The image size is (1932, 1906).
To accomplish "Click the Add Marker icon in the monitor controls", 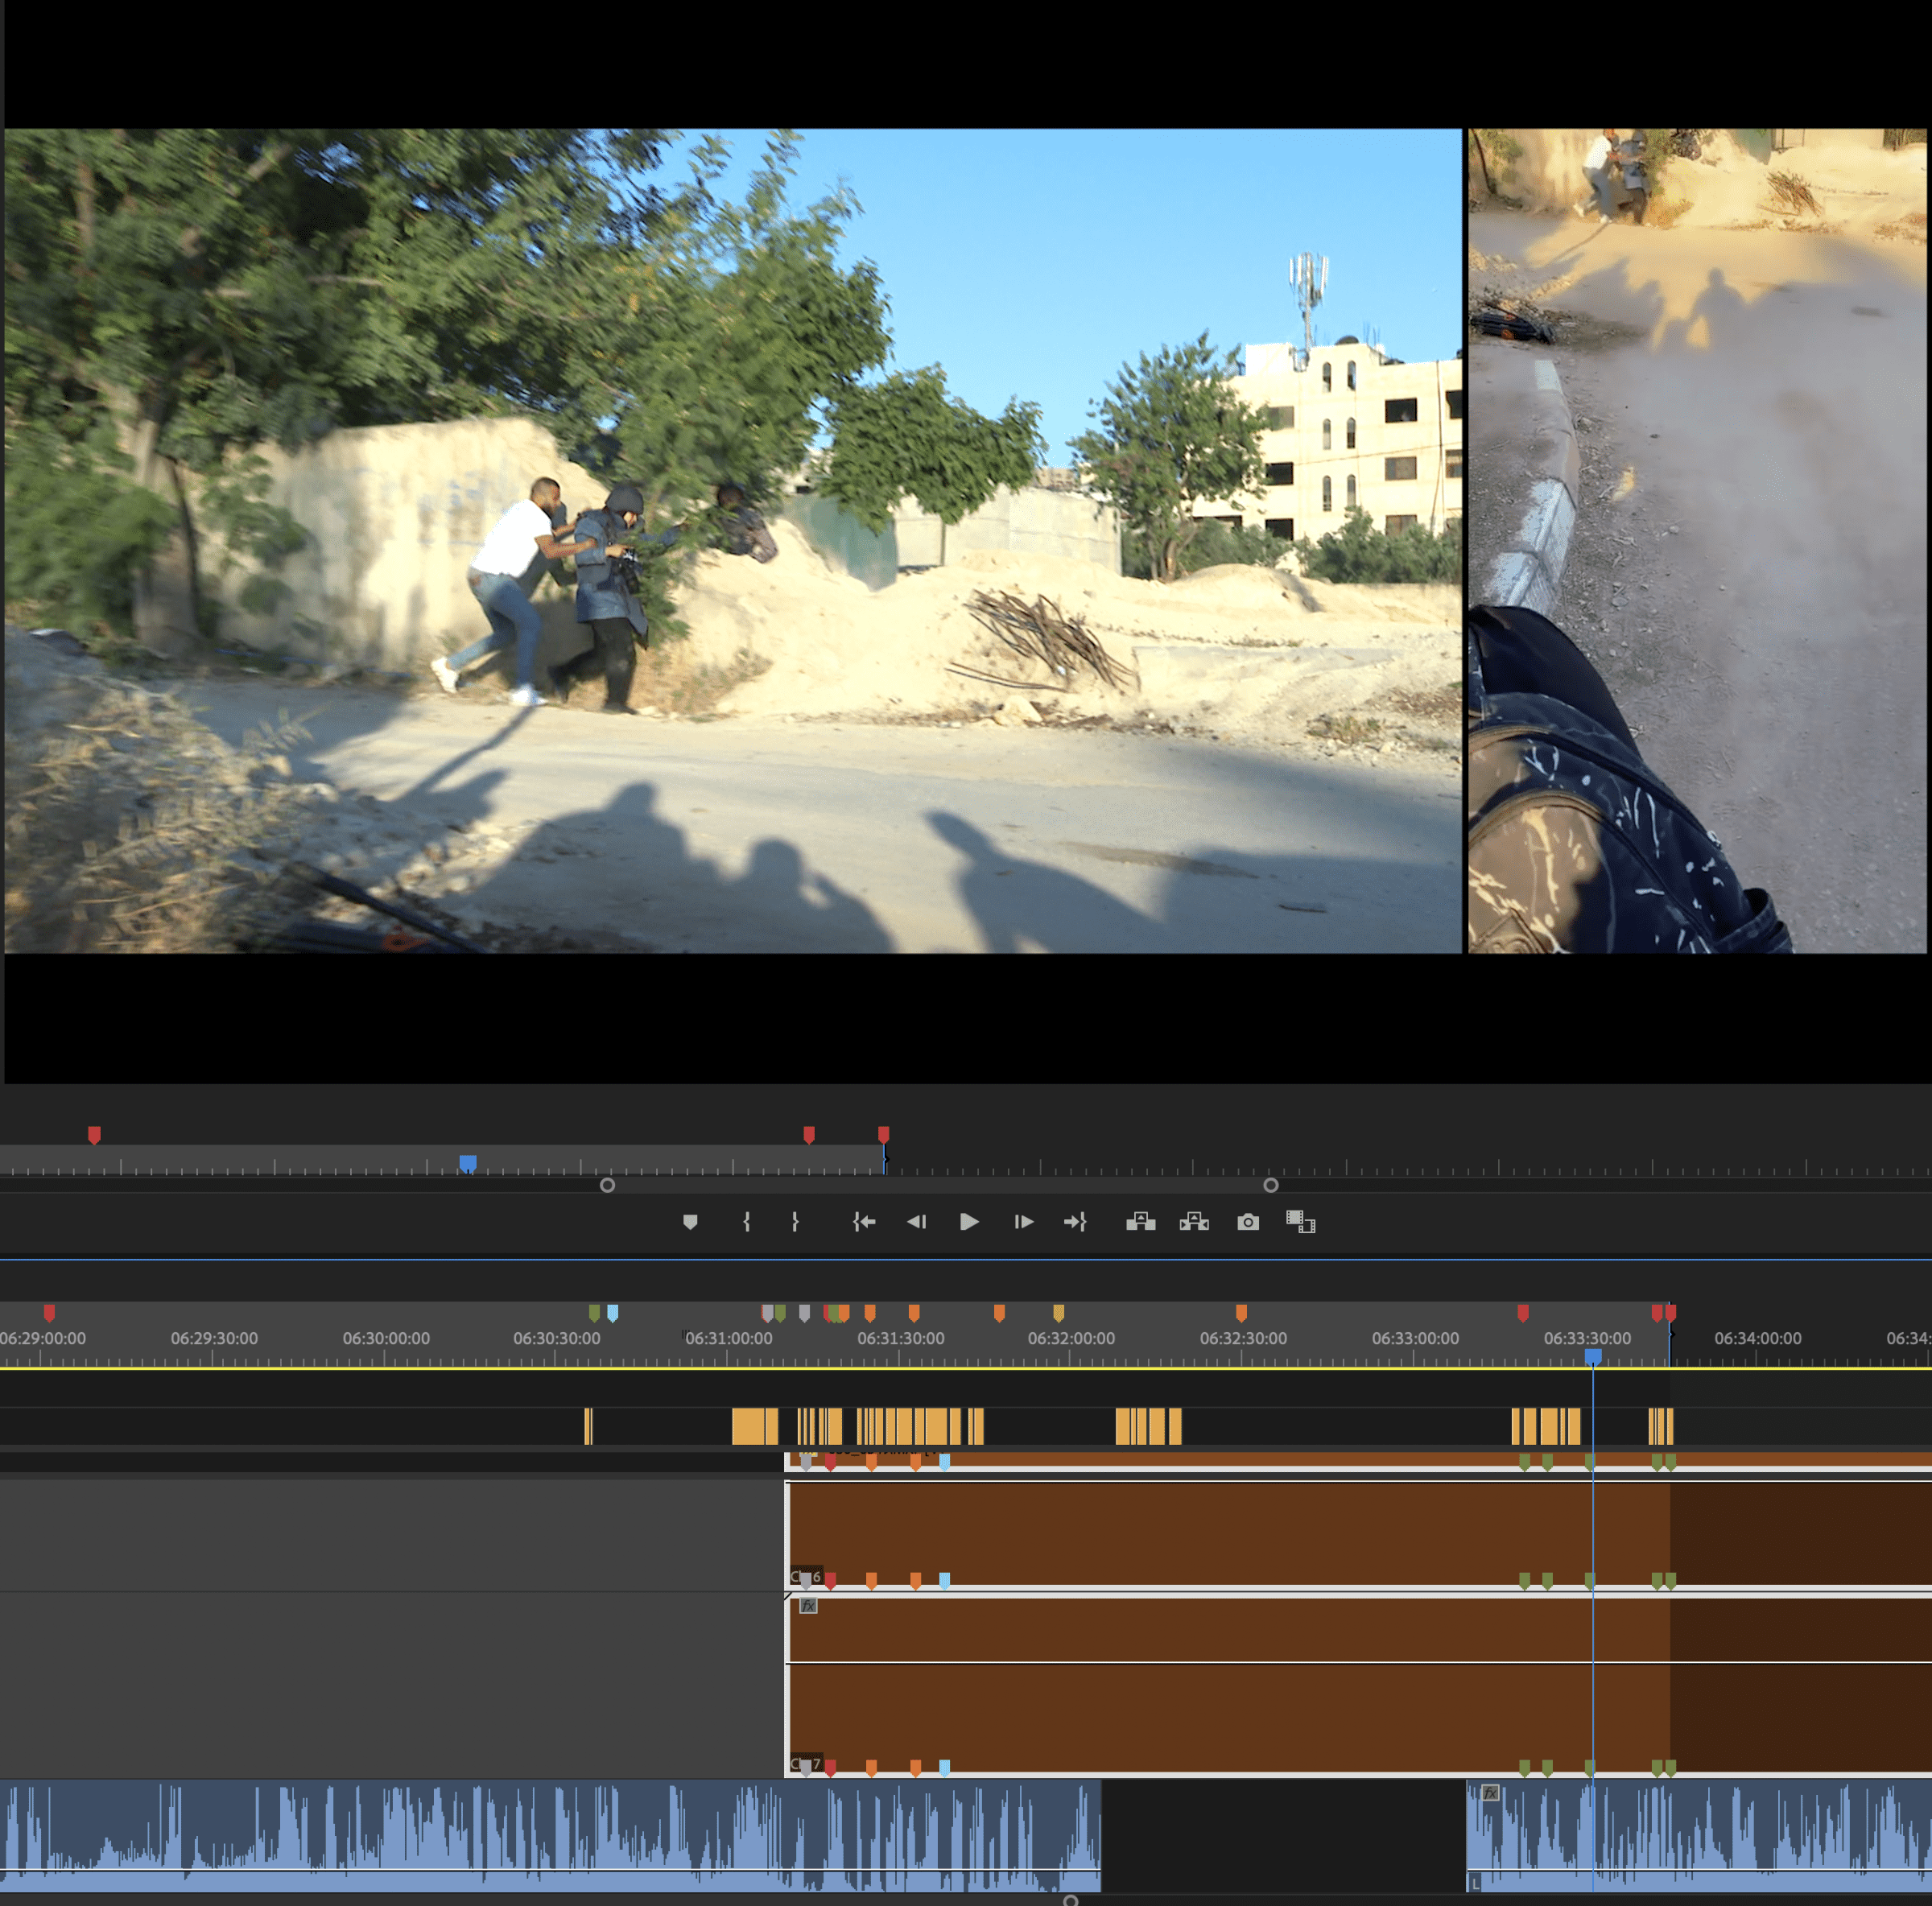I will (691, 1222).
